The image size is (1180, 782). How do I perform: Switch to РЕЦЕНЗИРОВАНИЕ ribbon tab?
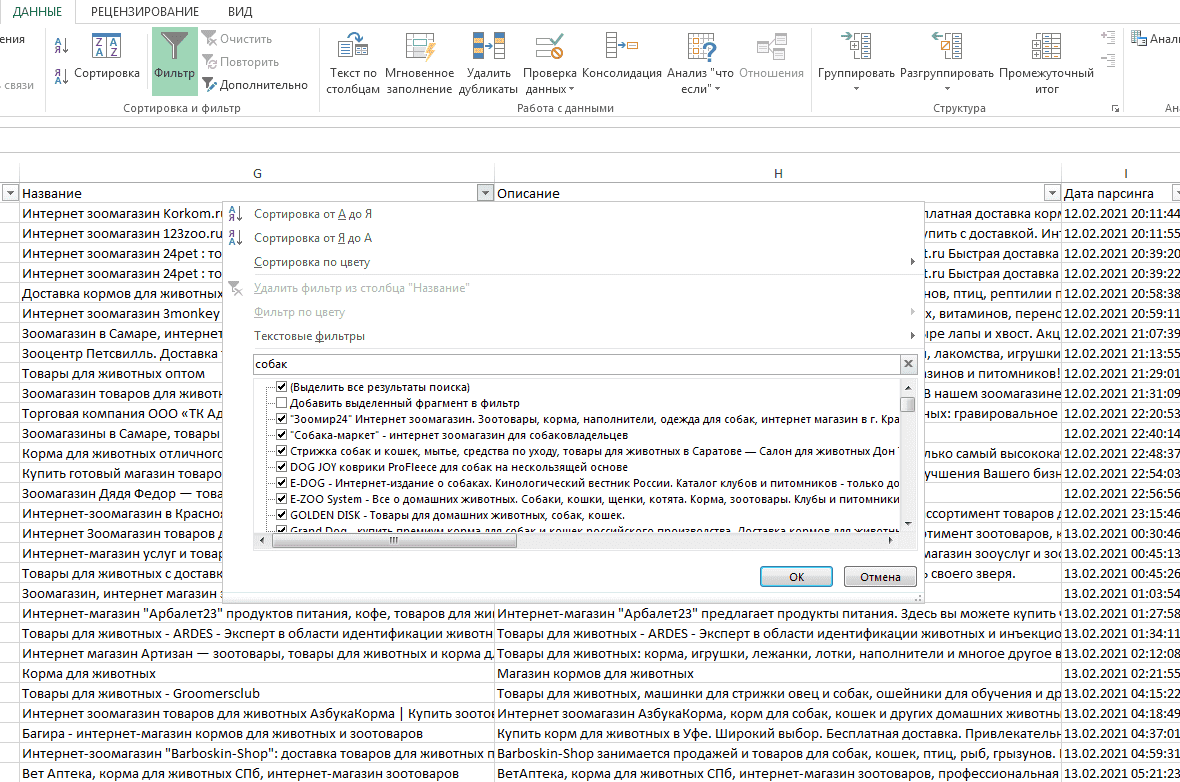click(144, 11)
